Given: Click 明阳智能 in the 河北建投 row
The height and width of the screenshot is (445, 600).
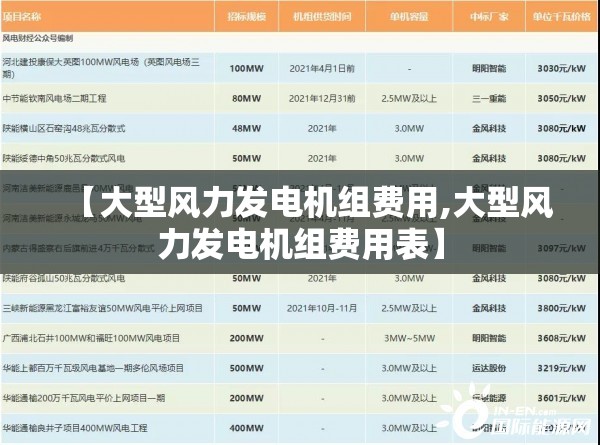Looking at the screenshot, I should click(x=489, y=68).
